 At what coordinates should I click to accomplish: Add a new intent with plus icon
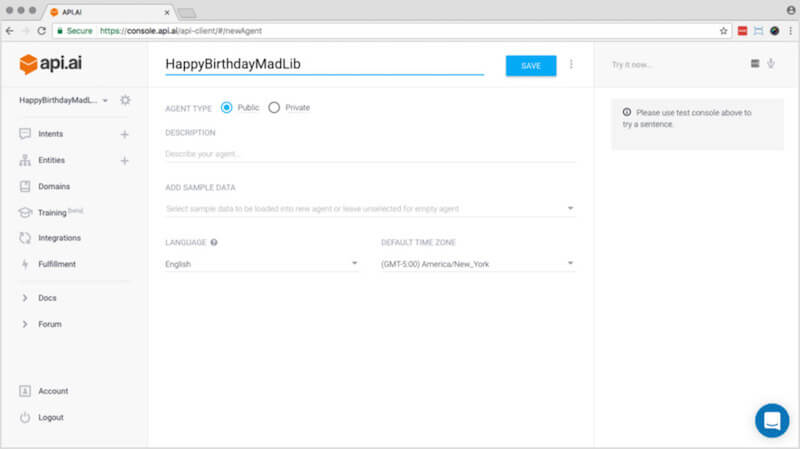pos(124,134)
